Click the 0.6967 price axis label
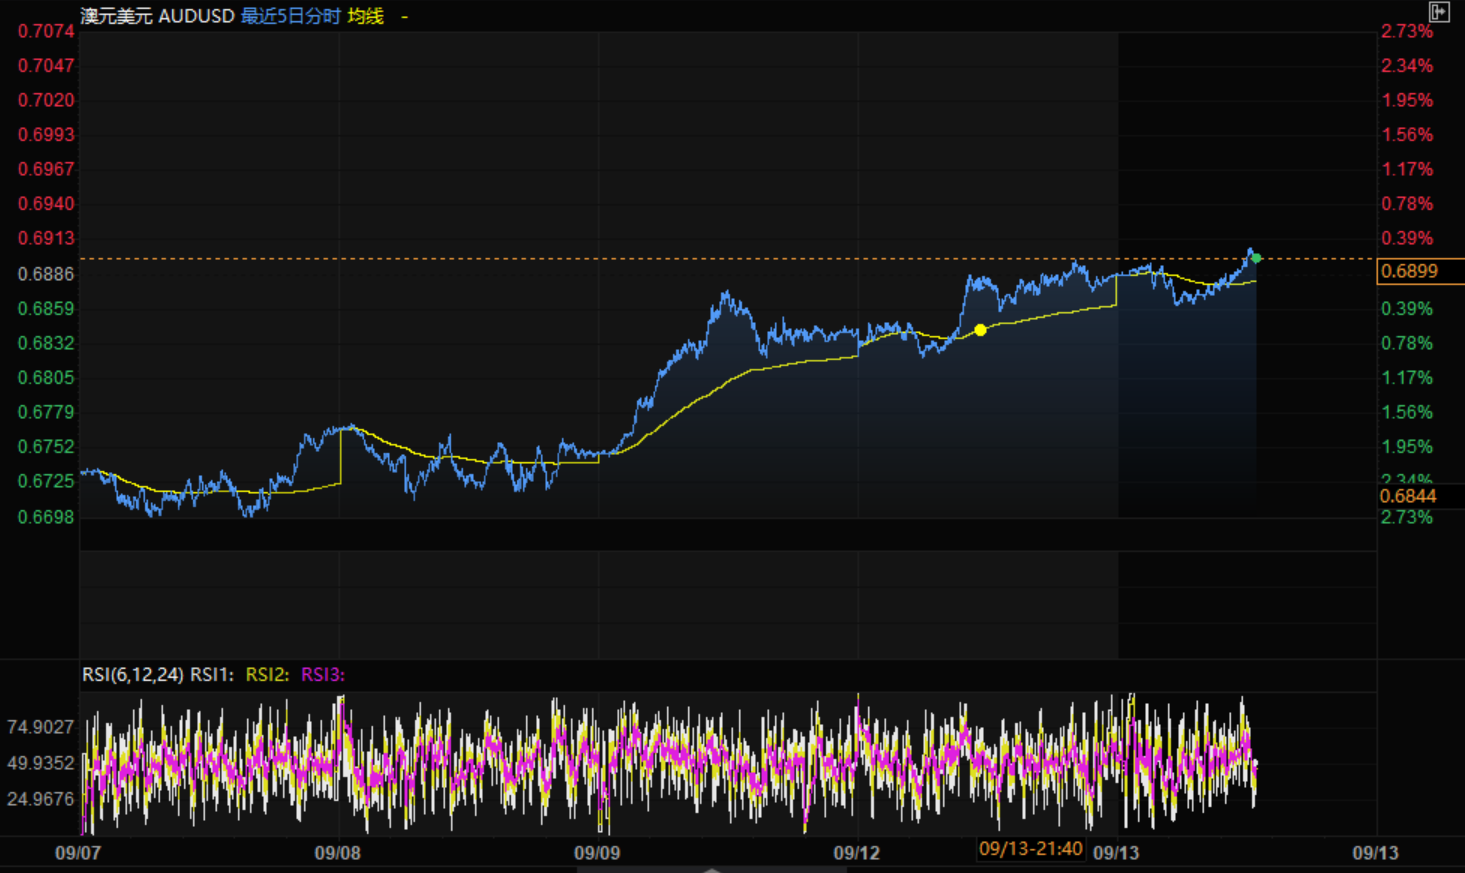The height and width of the screenshot is (873, 1465). (46, 169)
